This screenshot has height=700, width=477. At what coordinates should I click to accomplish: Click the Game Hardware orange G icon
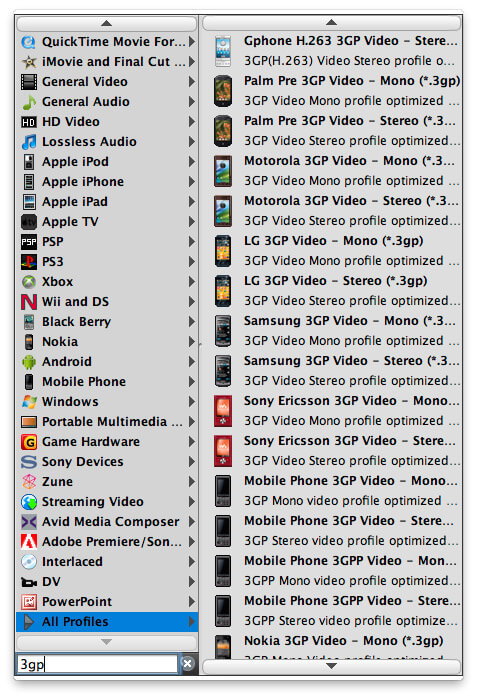[29, 442]
